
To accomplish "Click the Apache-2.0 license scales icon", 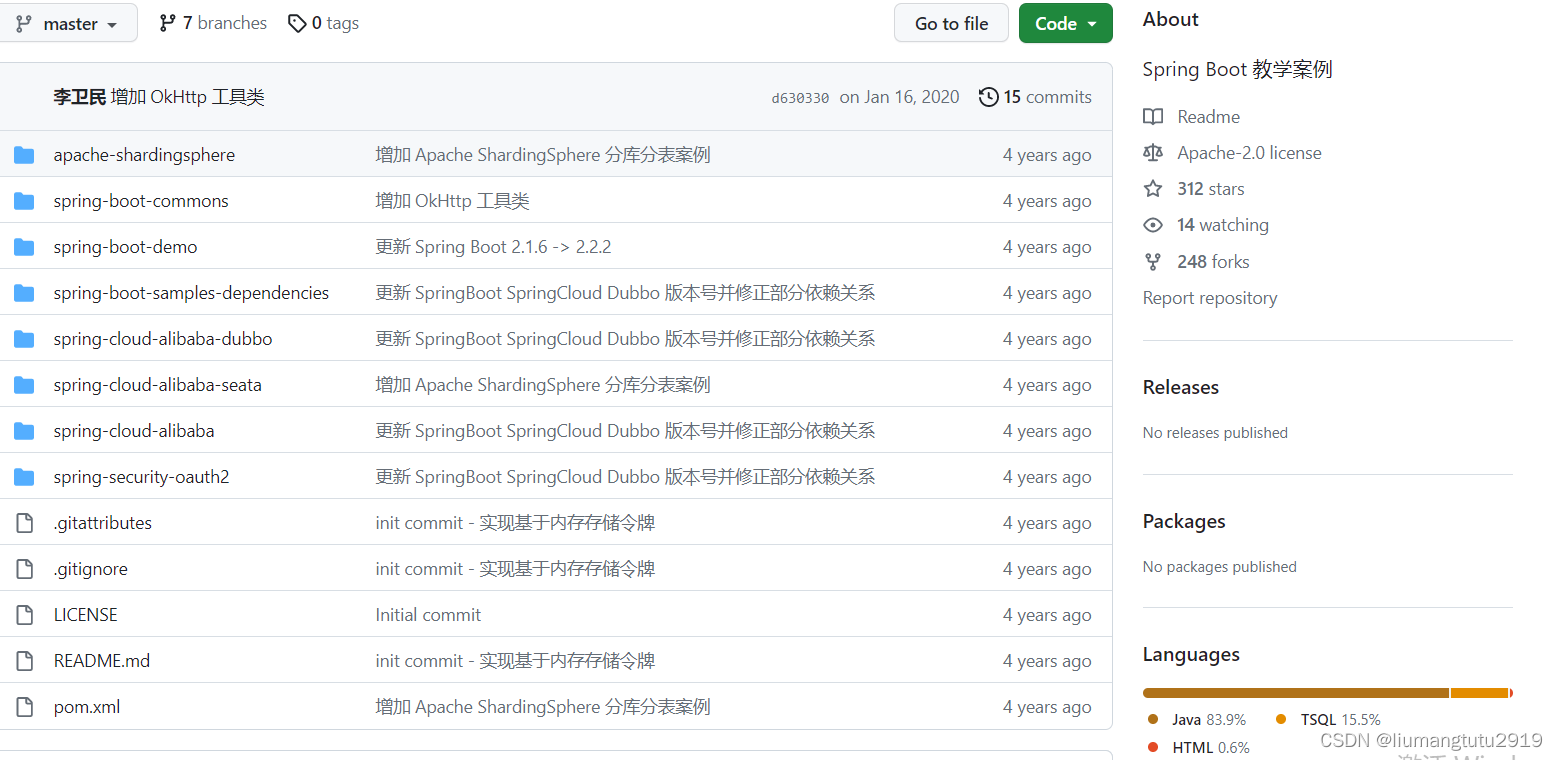I will click(x=1154, y=152).
